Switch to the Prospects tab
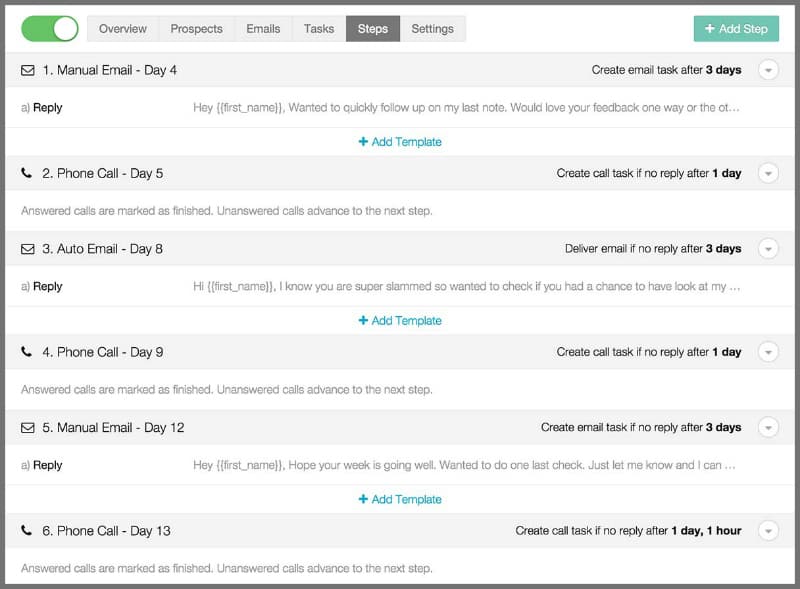 pyautogui.click(x=196, y=29)
